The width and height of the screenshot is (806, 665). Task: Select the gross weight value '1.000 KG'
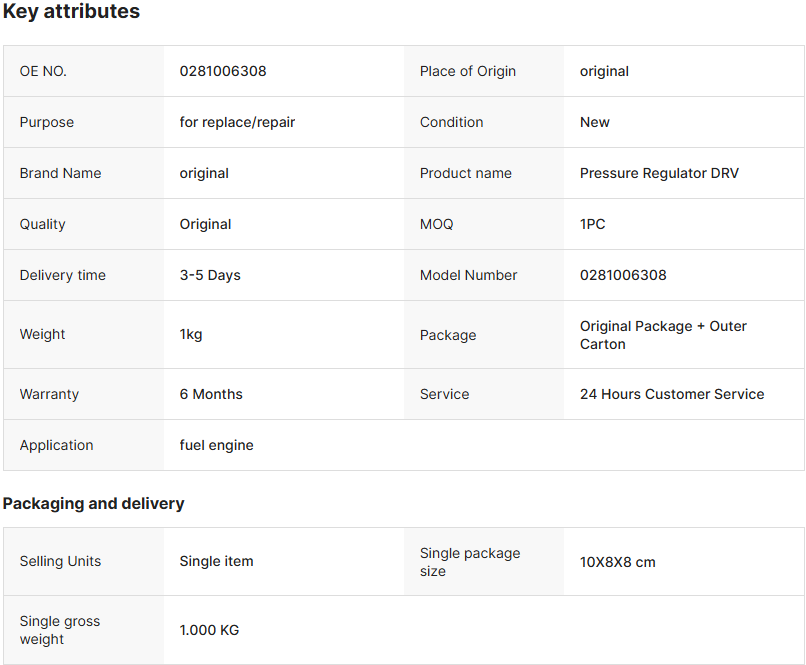tap(209, 630)
